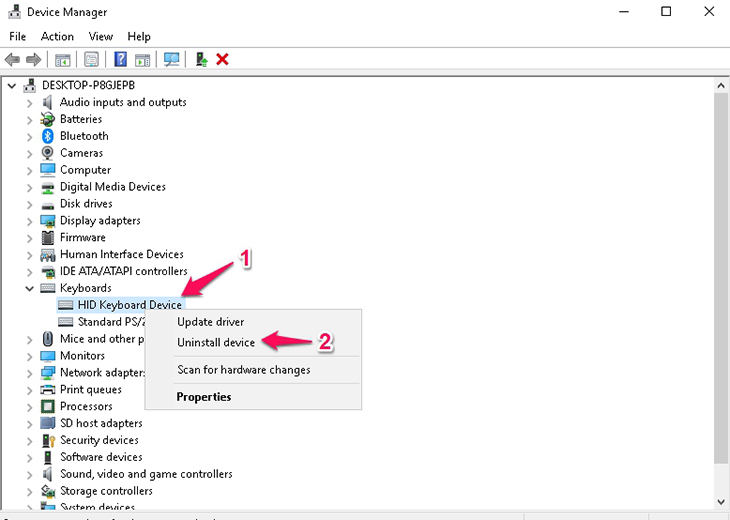Image resolution: width=730 pixels, height=520 pixels.
Task: Expand the Network adapters category
Action: 29,373
